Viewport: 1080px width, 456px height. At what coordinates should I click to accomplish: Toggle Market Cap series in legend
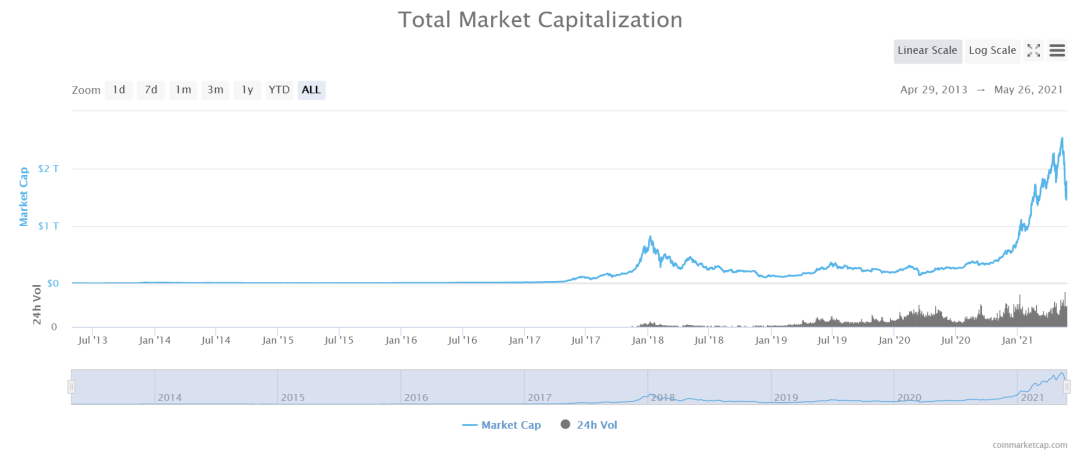pos(511,425)
